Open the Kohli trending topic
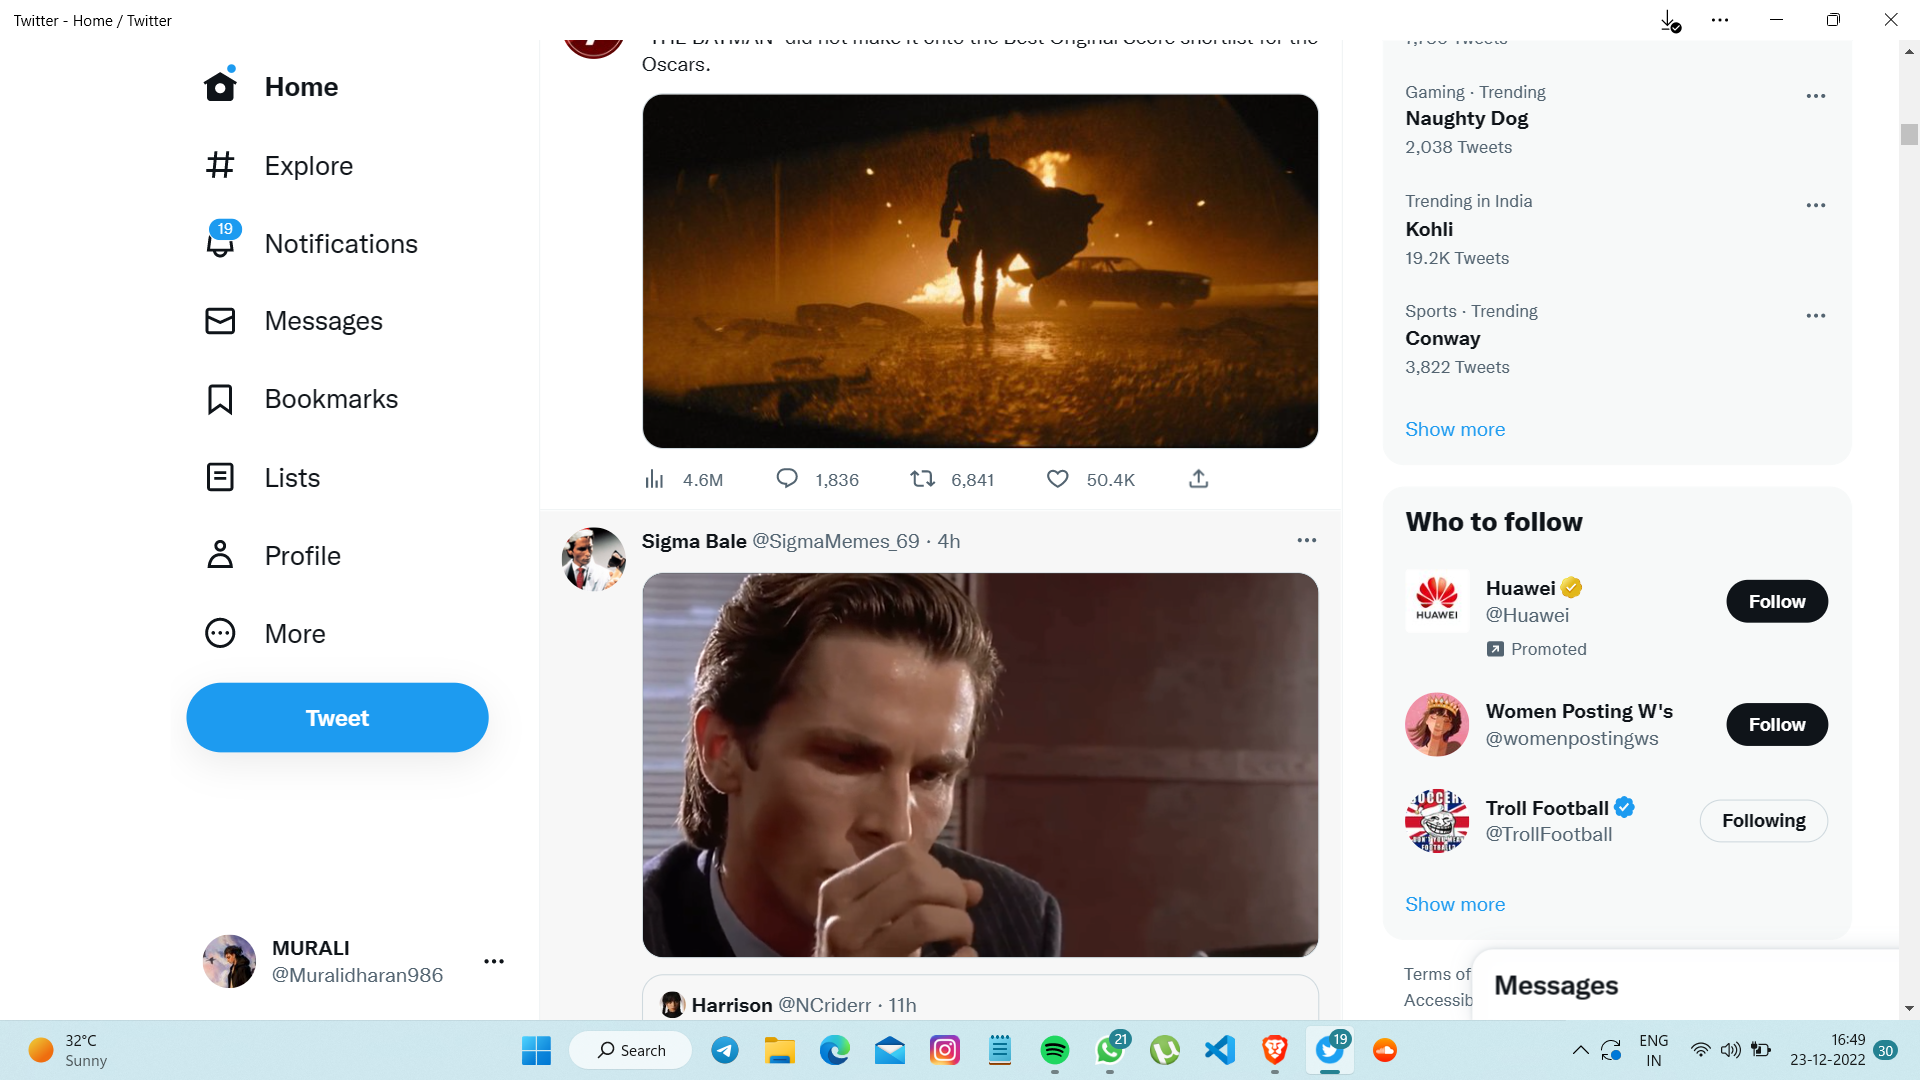This screenshot has width=1920, height=1080. coord(1429,229)
